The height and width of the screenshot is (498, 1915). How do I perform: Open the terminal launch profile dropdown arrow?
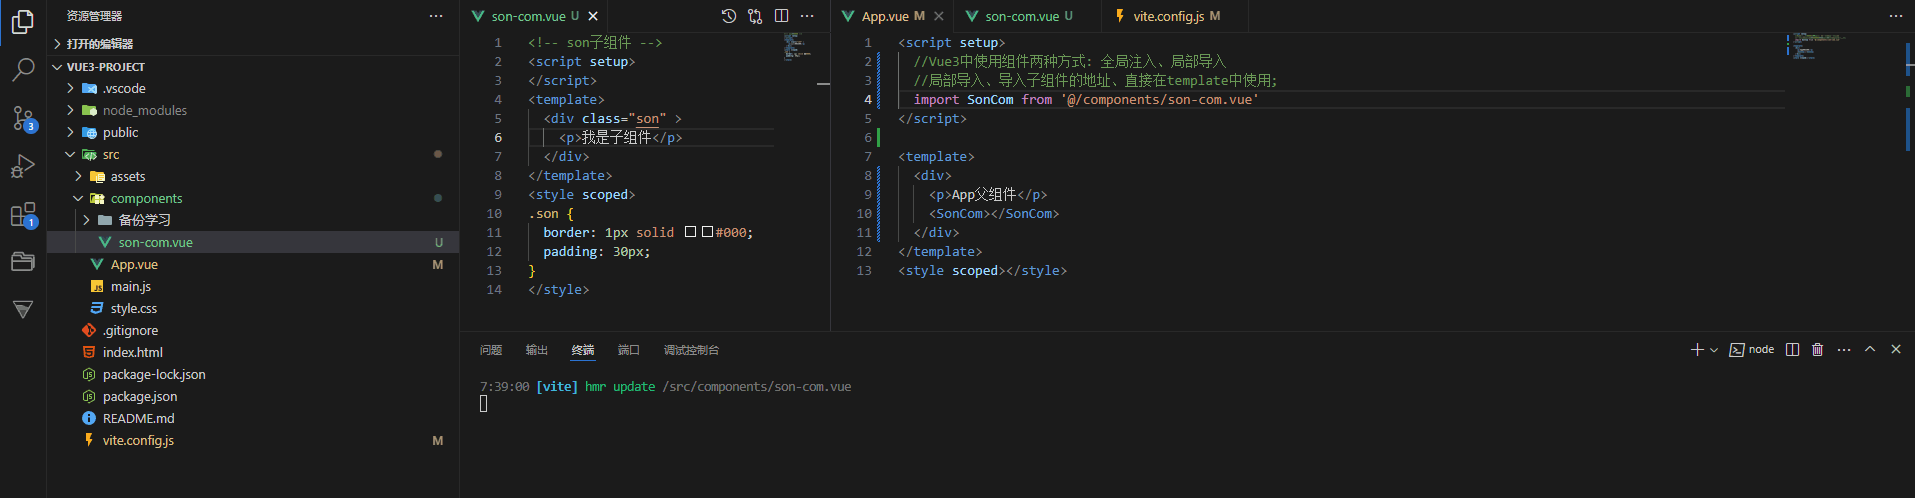(x=1714, y=350)
